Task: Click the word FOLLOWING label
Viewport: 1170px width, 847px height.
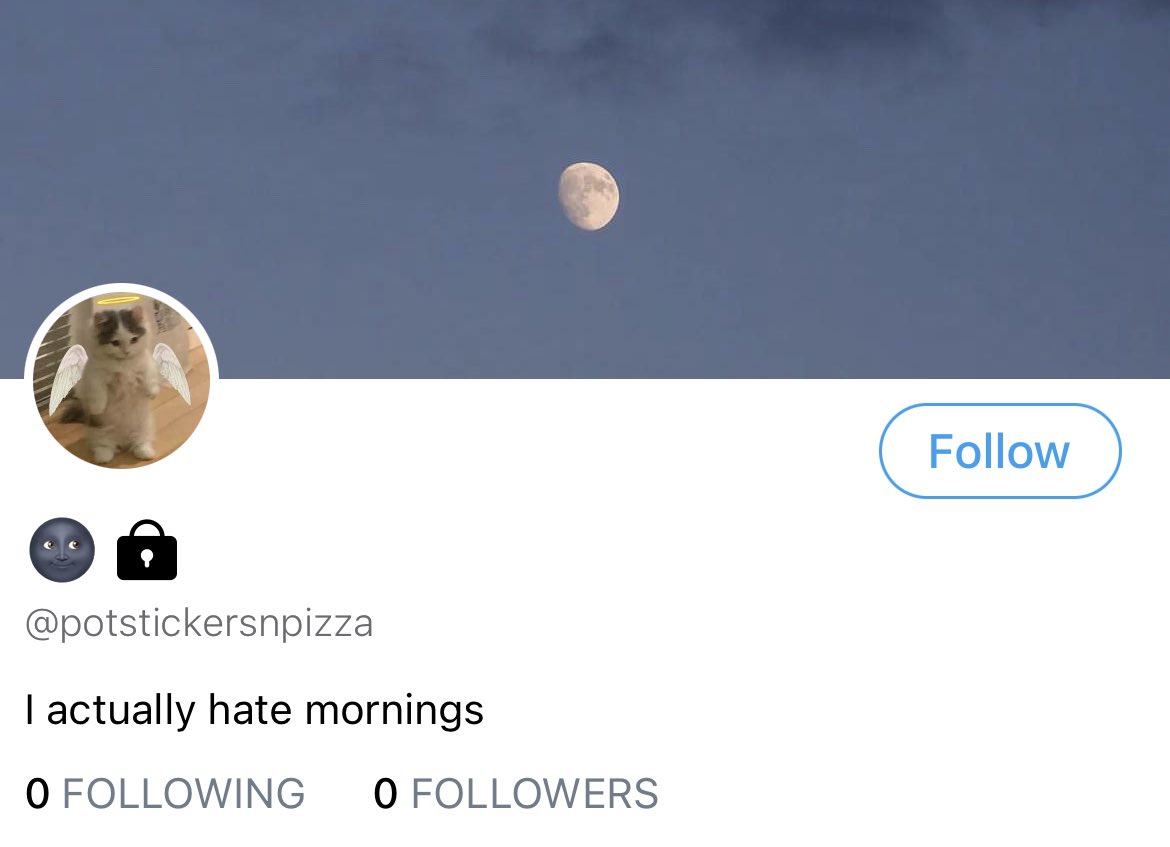Action: [184, 793]
